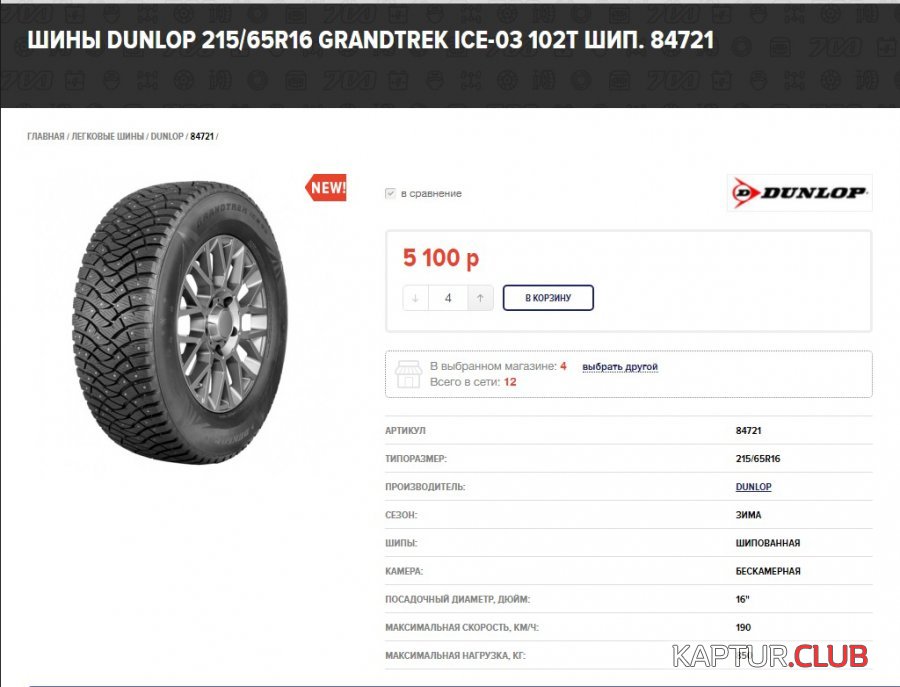This screenshot has height=687, width=900.
Task: Open 'ЛЕГКОВЫЕ ШИНЫ' breadcrumb
Action: (x=107, y=137)
